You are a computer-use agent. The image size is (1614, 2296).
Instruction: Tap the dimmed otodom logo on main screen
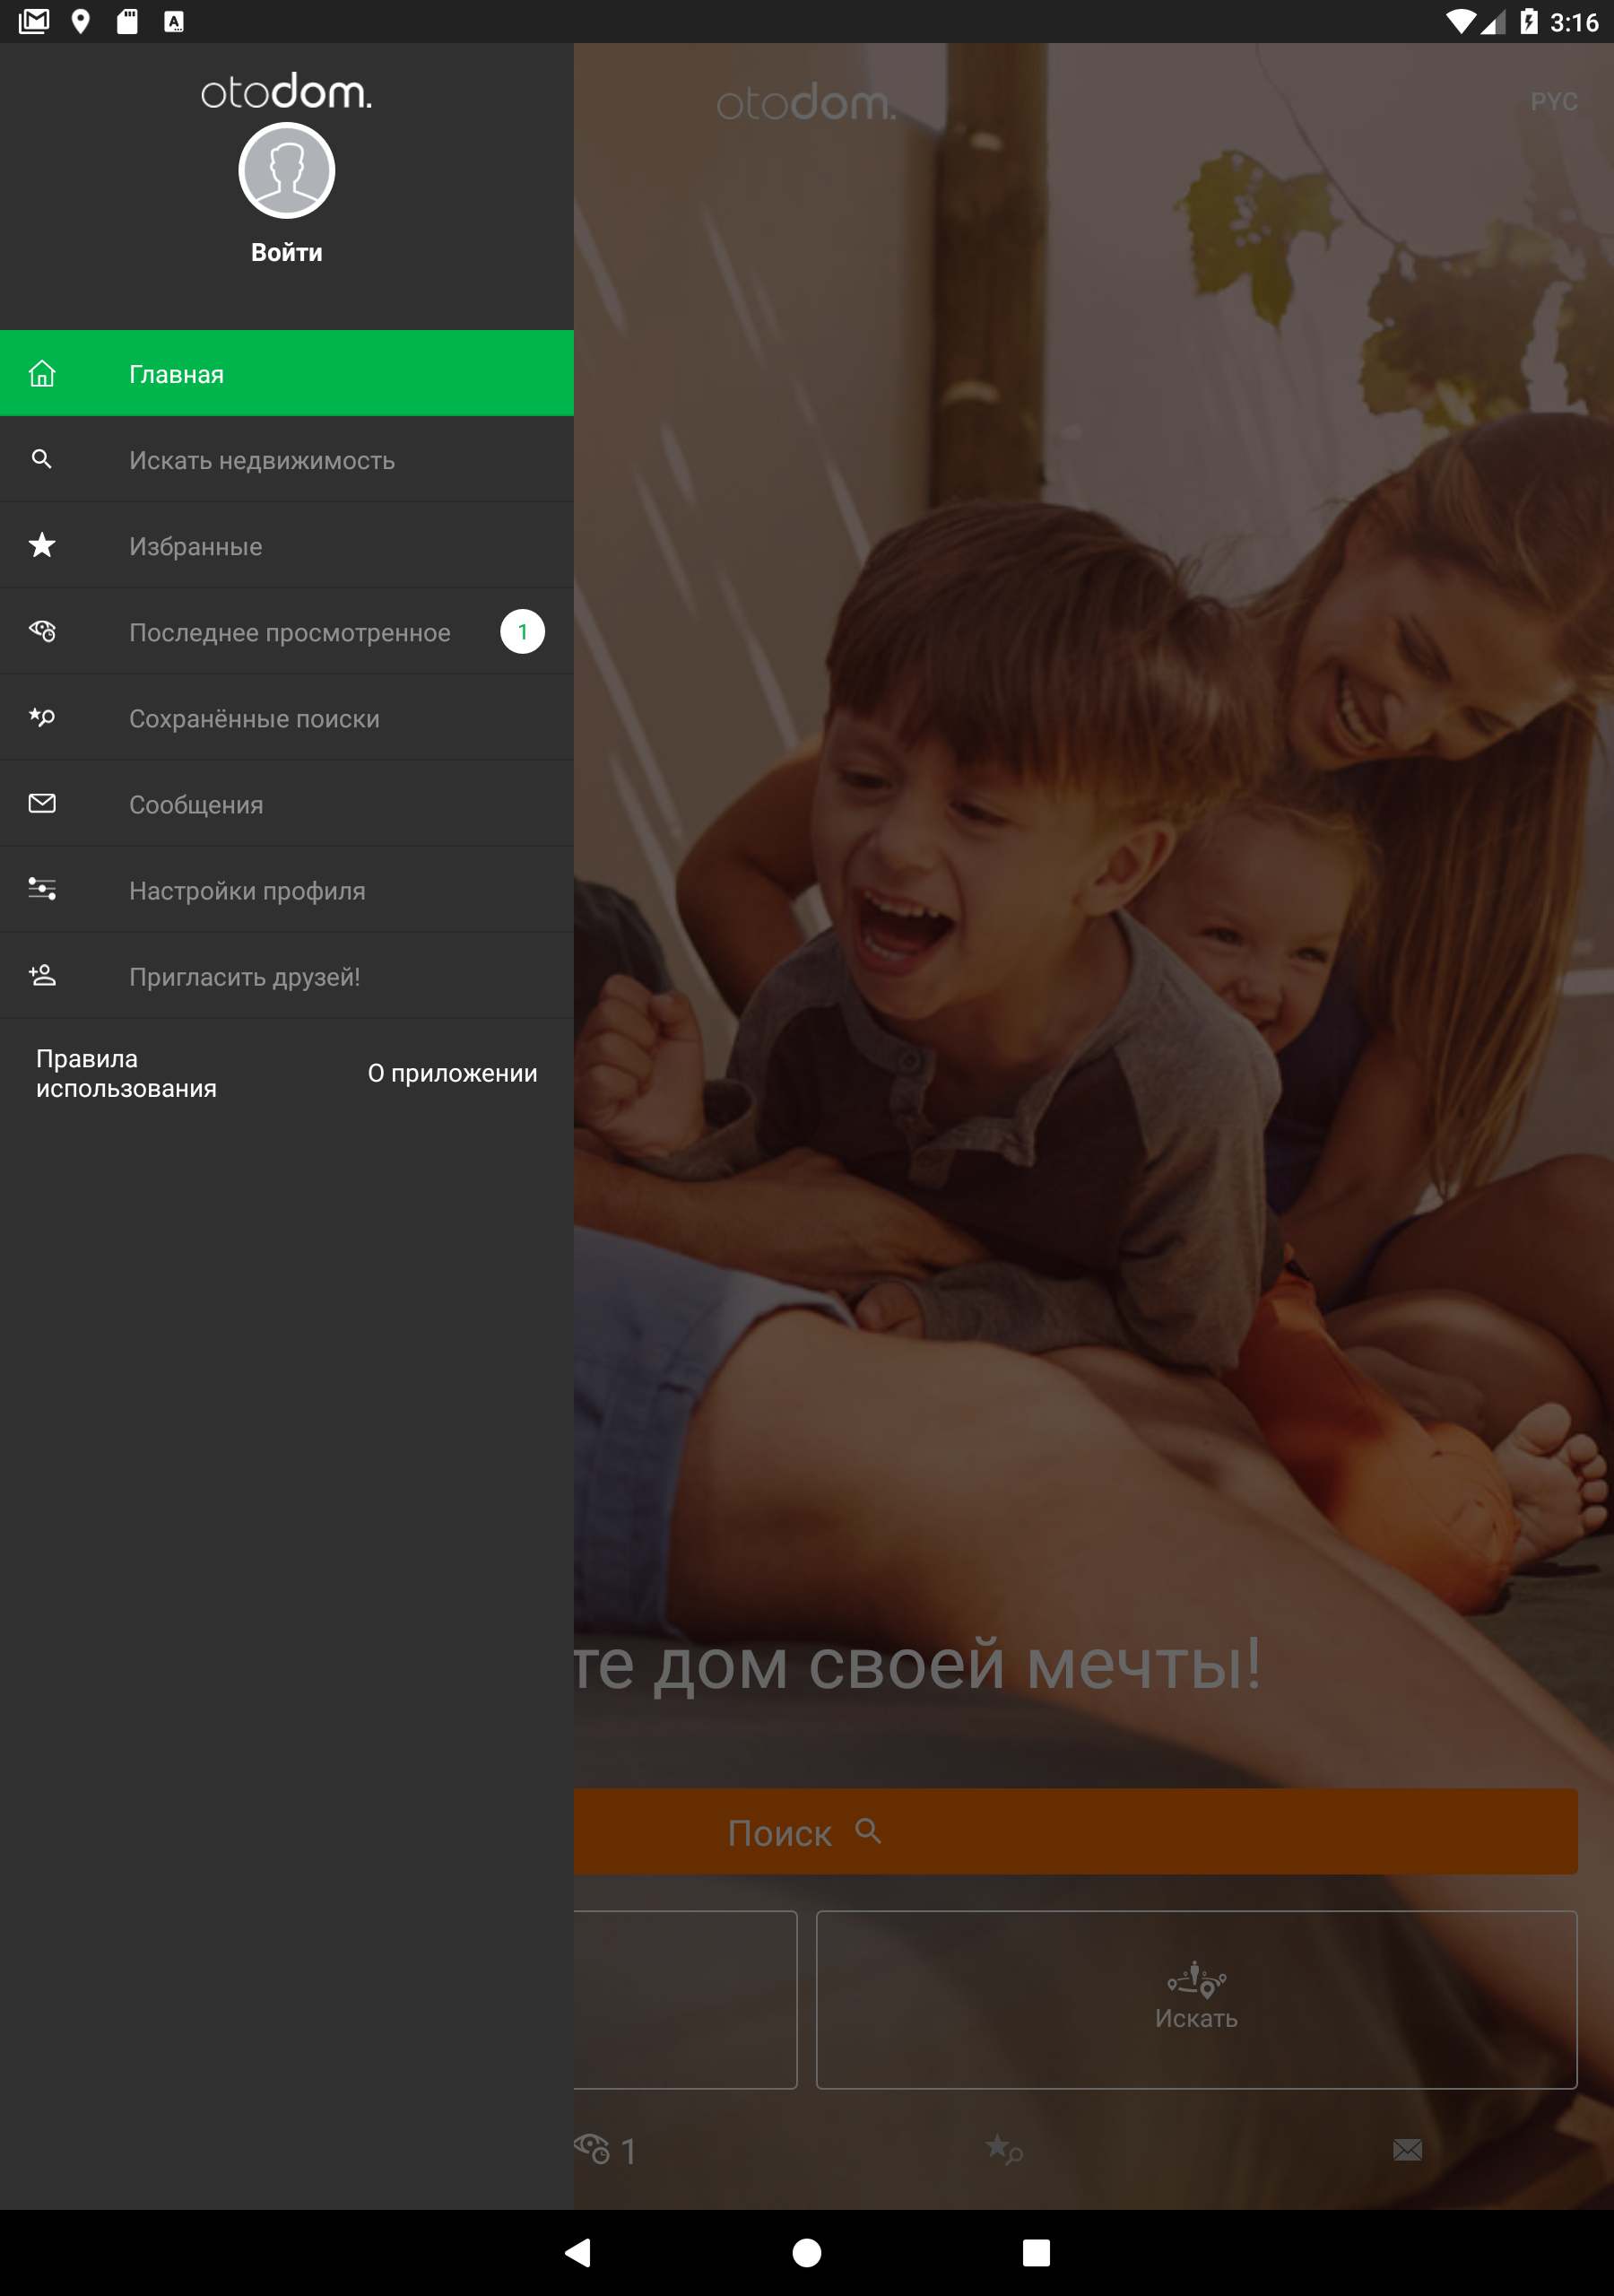pos(806,102)
